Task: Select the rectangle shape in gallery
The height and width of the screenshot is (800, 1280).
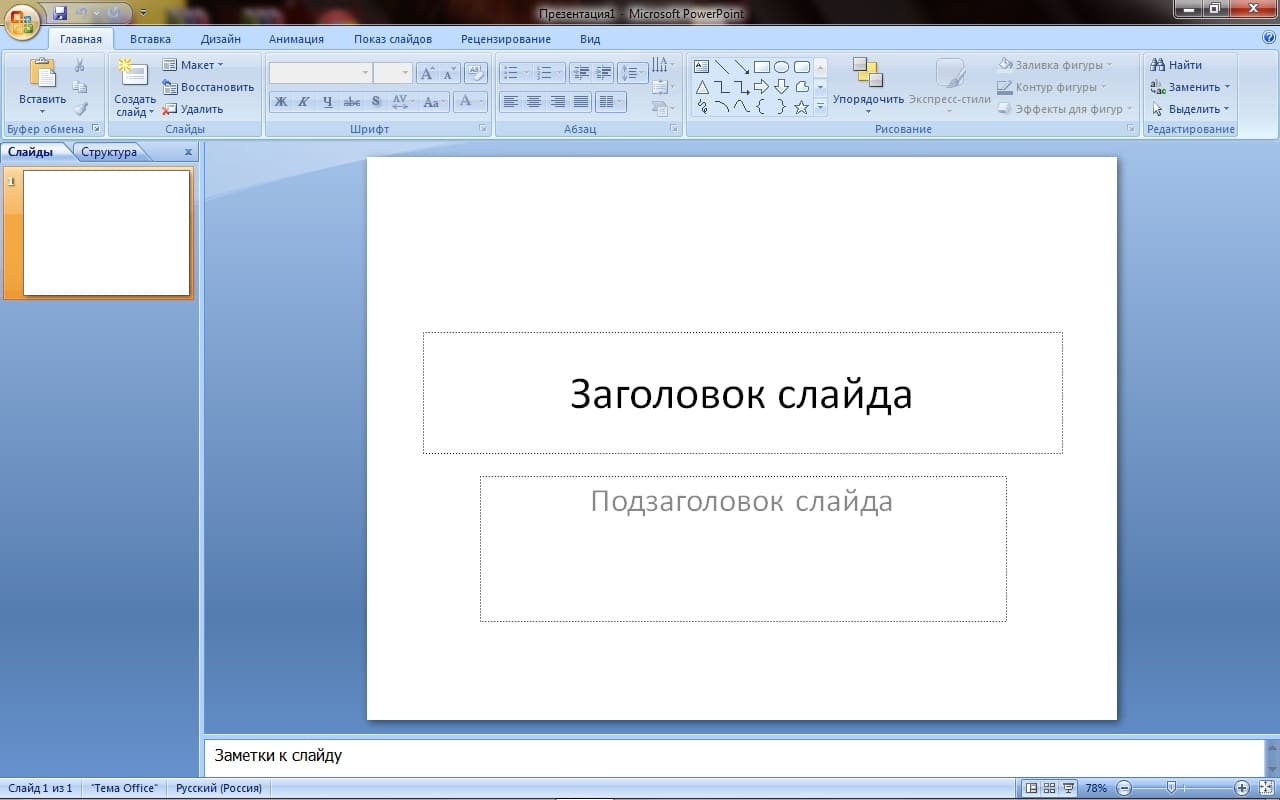Action: (761, 67)
